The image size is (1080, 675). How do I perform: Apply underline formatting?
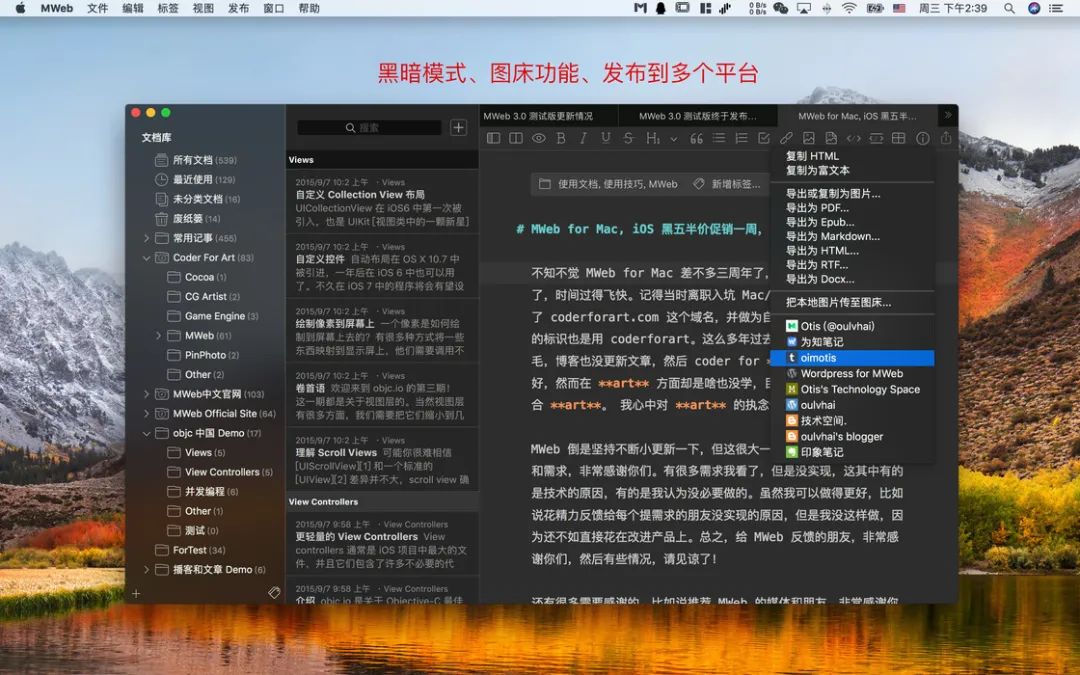[x=605, y=138]
